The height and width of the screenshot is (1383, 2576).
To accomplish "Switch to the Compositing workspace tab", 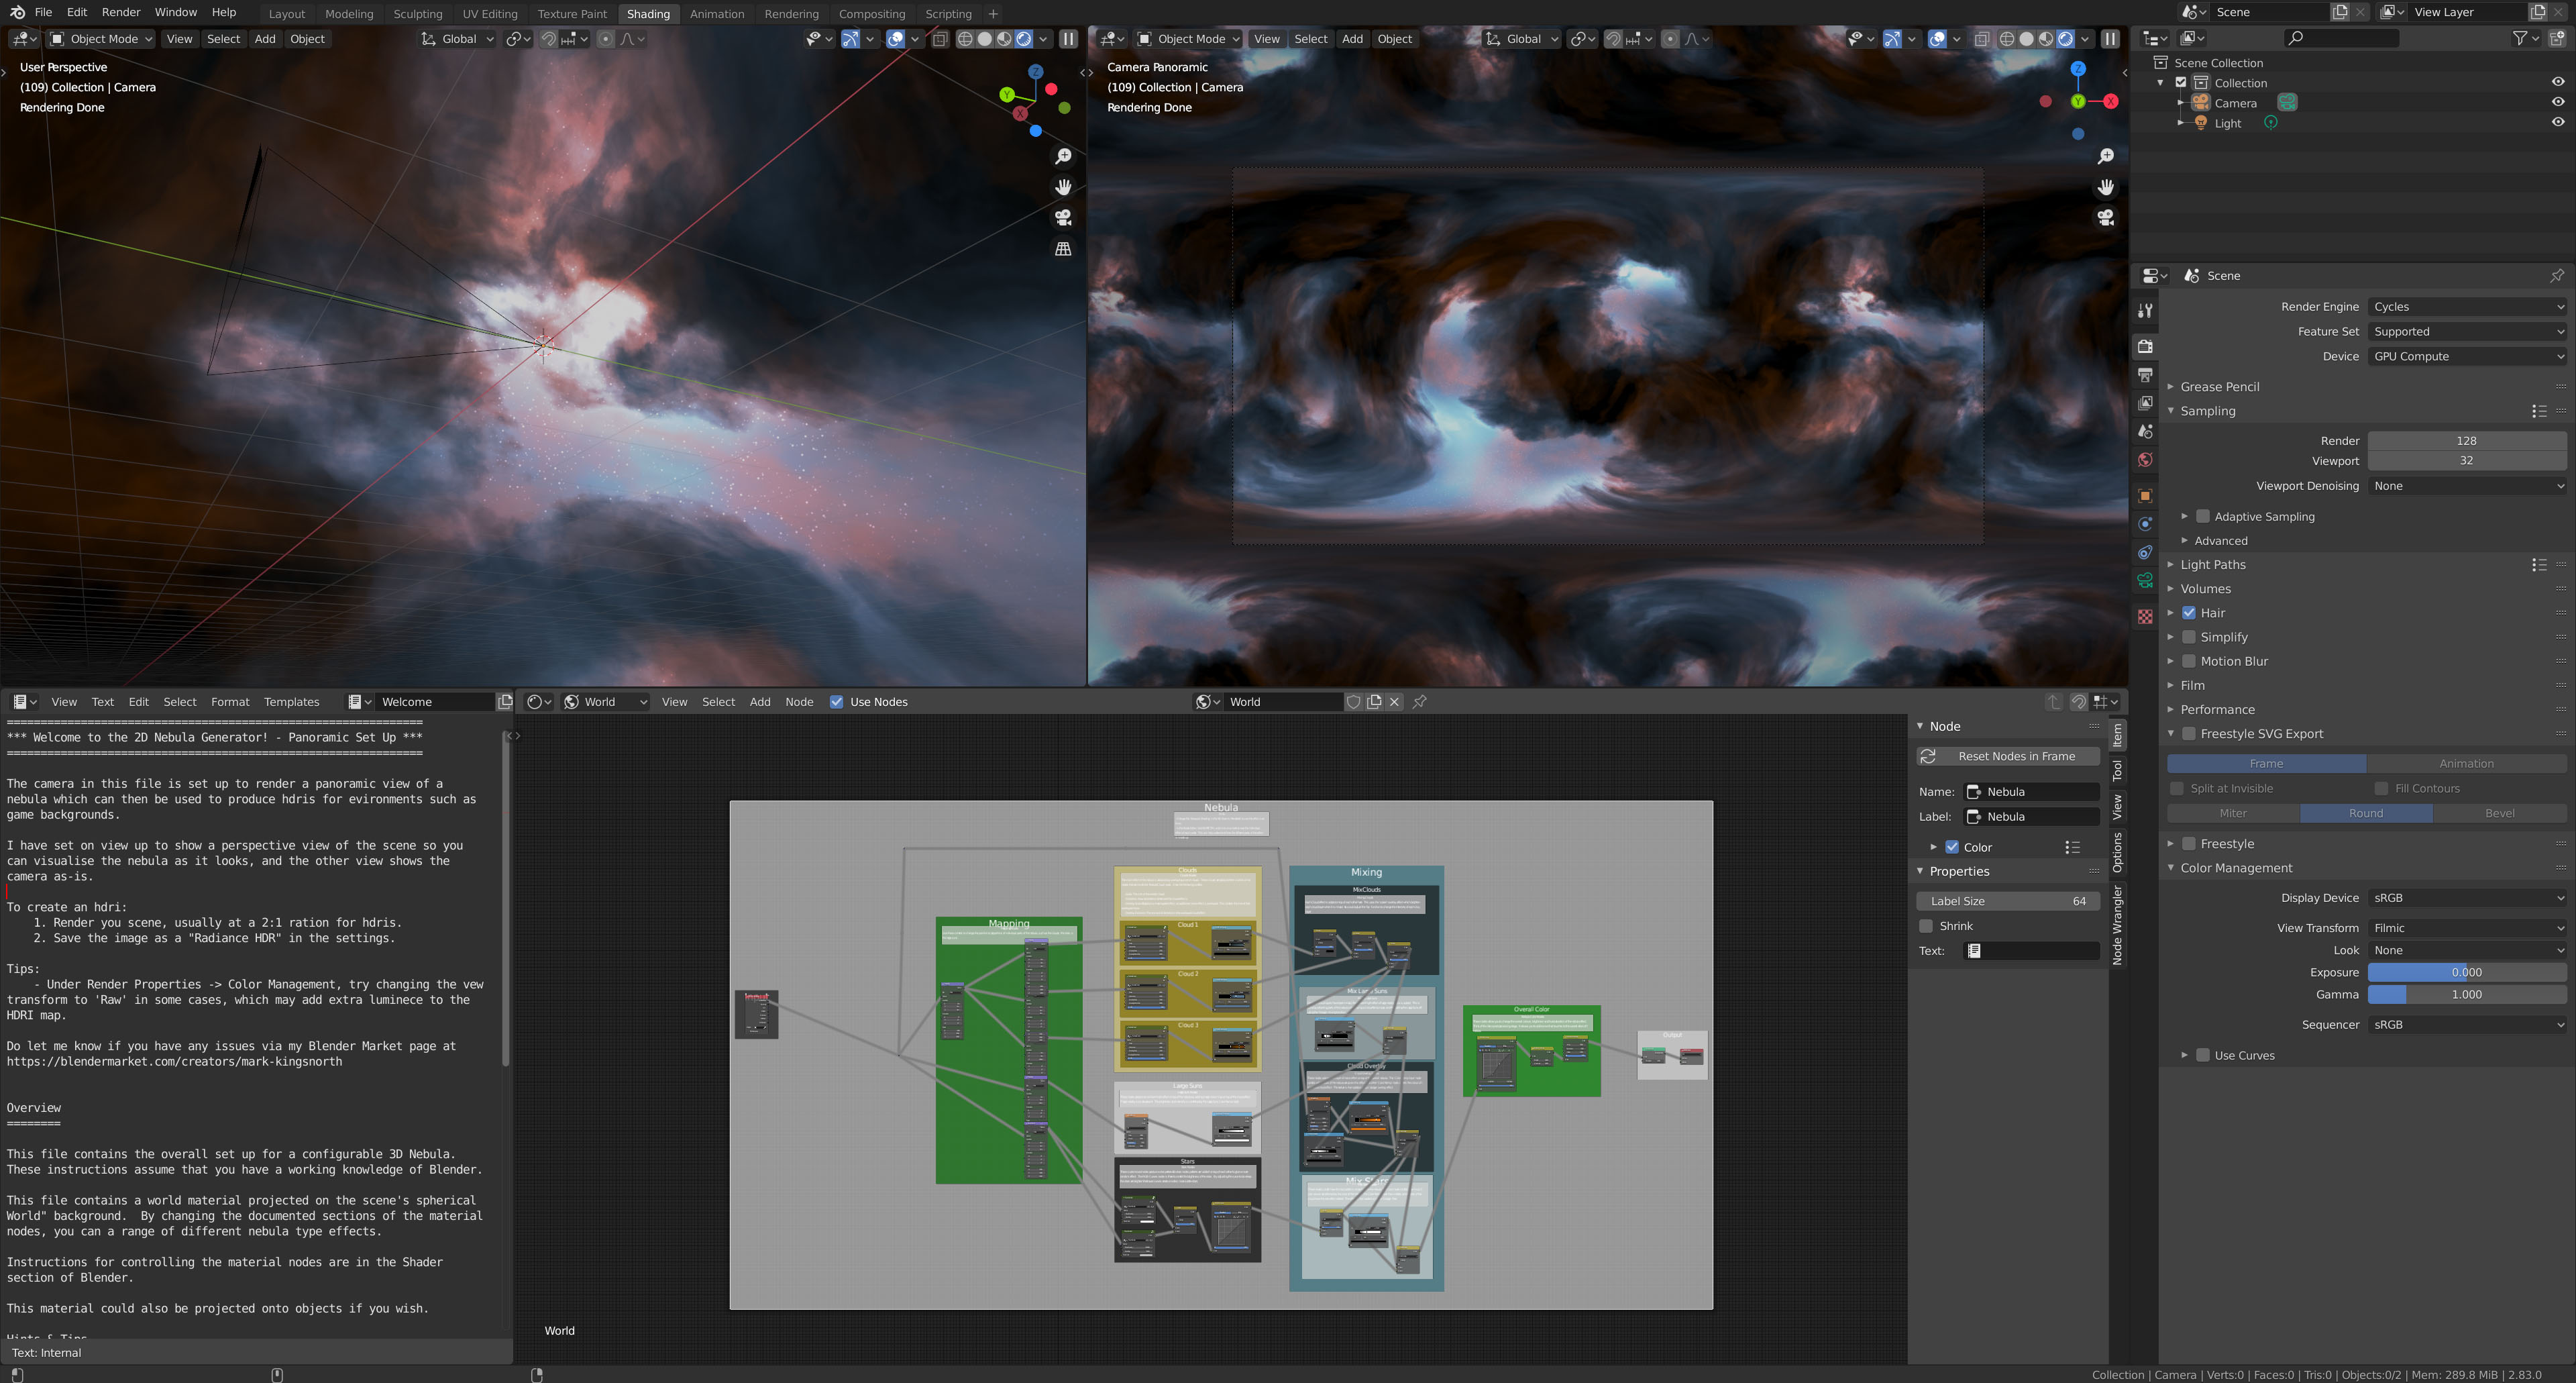I will pos(871,14).
